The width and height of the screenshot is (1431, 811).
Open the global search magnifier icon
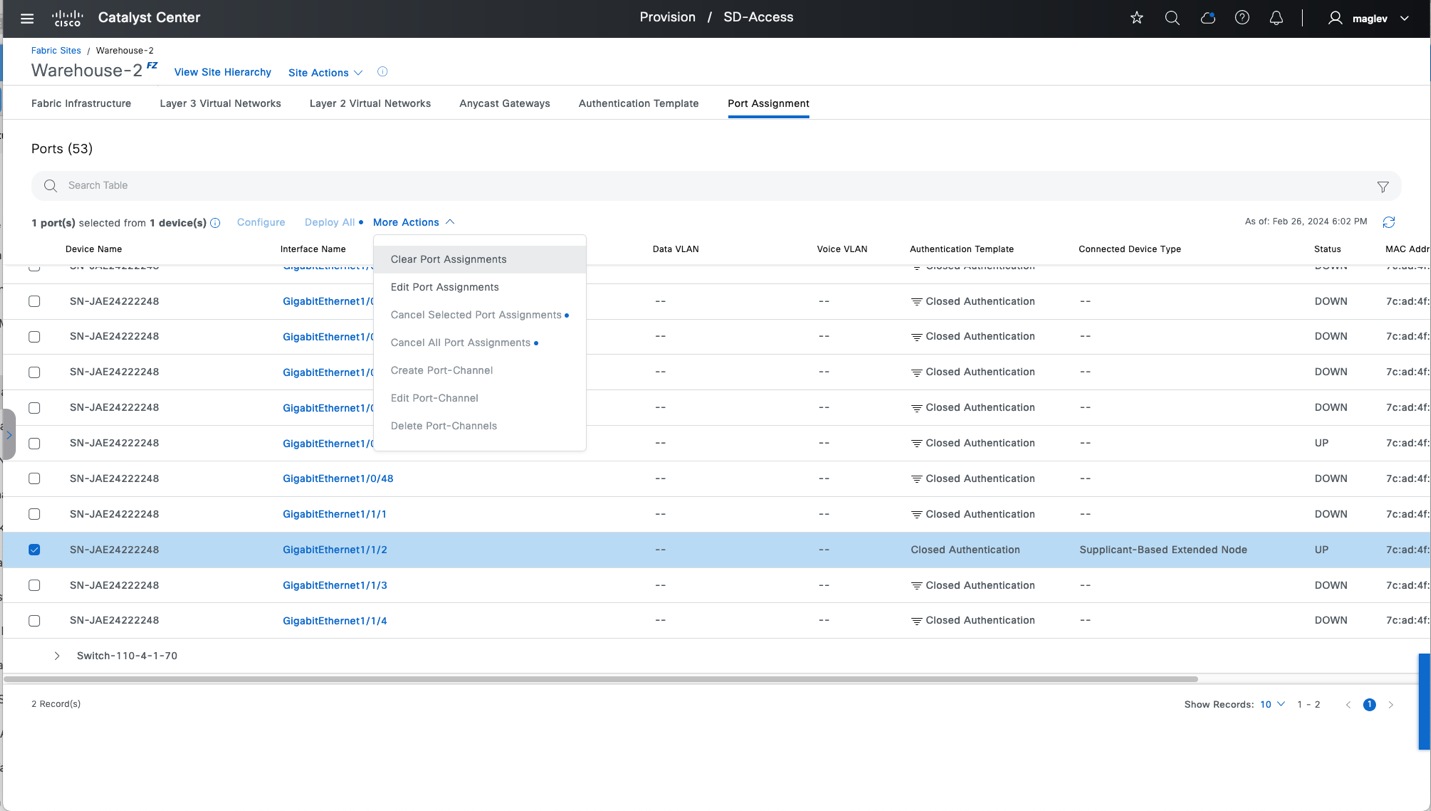coord(1172,18)
